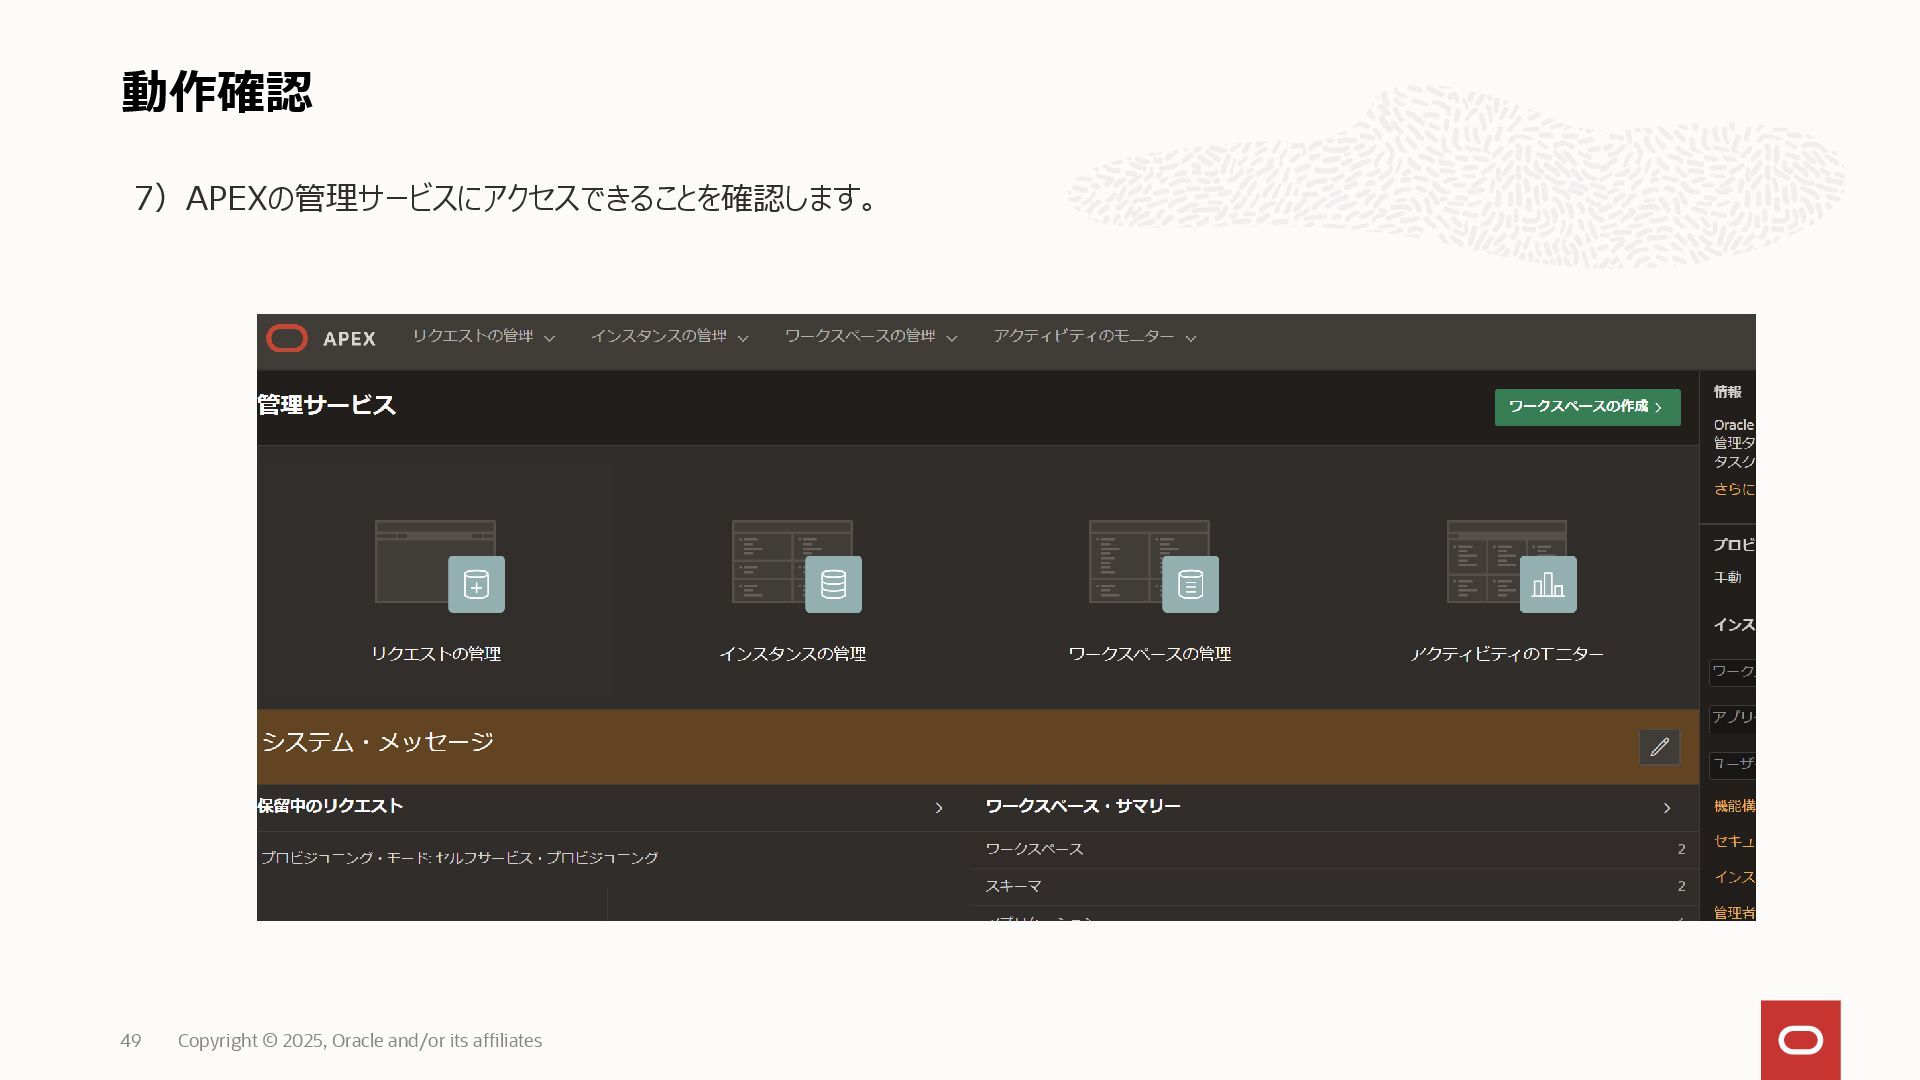1920x1080 pixels.
Task: Expand the インスタンスの管理 header menu
Action: [670, 337]
